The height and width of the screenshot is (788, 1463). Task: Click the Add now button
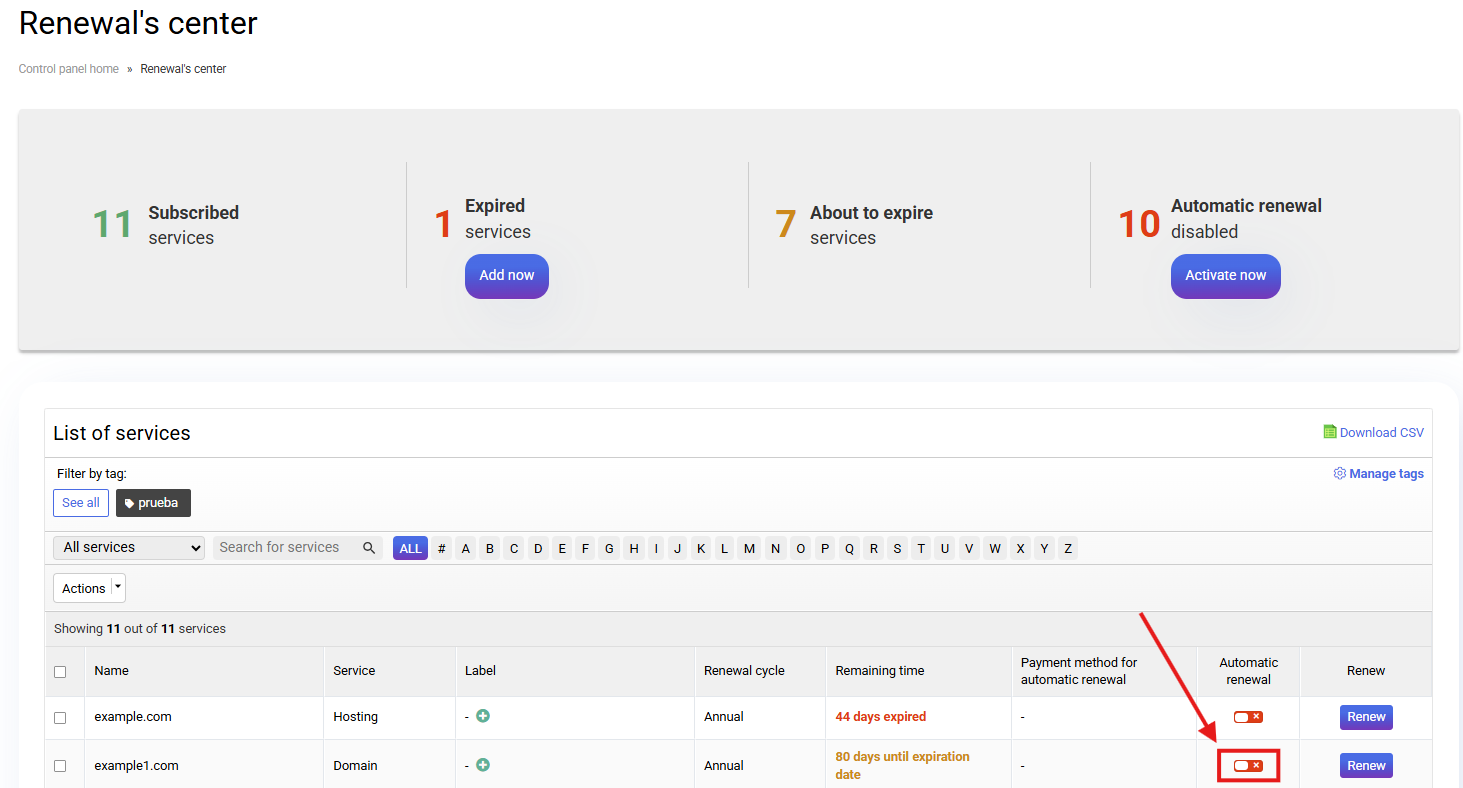pyautogui.click(x=506, y=276)
